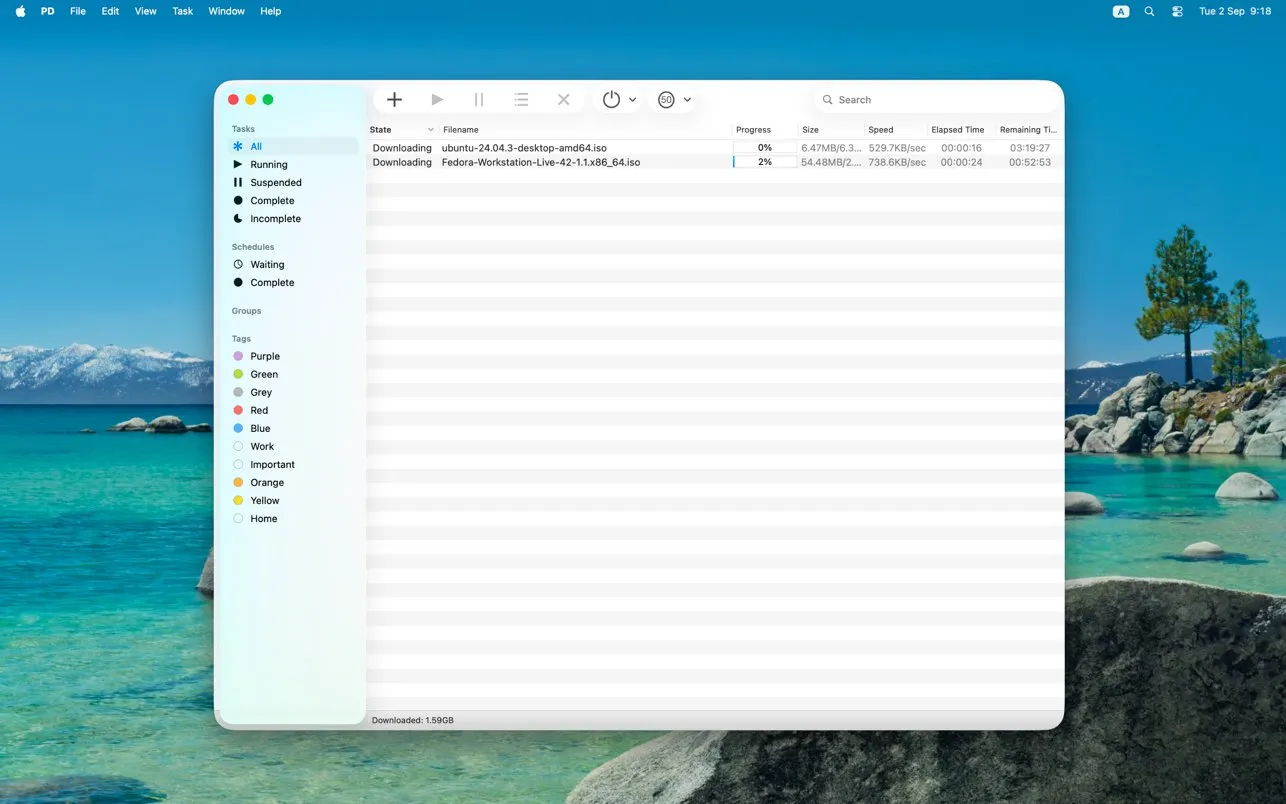Viewport: 1286px width, 804px height.
Task: Open the task list details icon
Action: coord(520,99)
